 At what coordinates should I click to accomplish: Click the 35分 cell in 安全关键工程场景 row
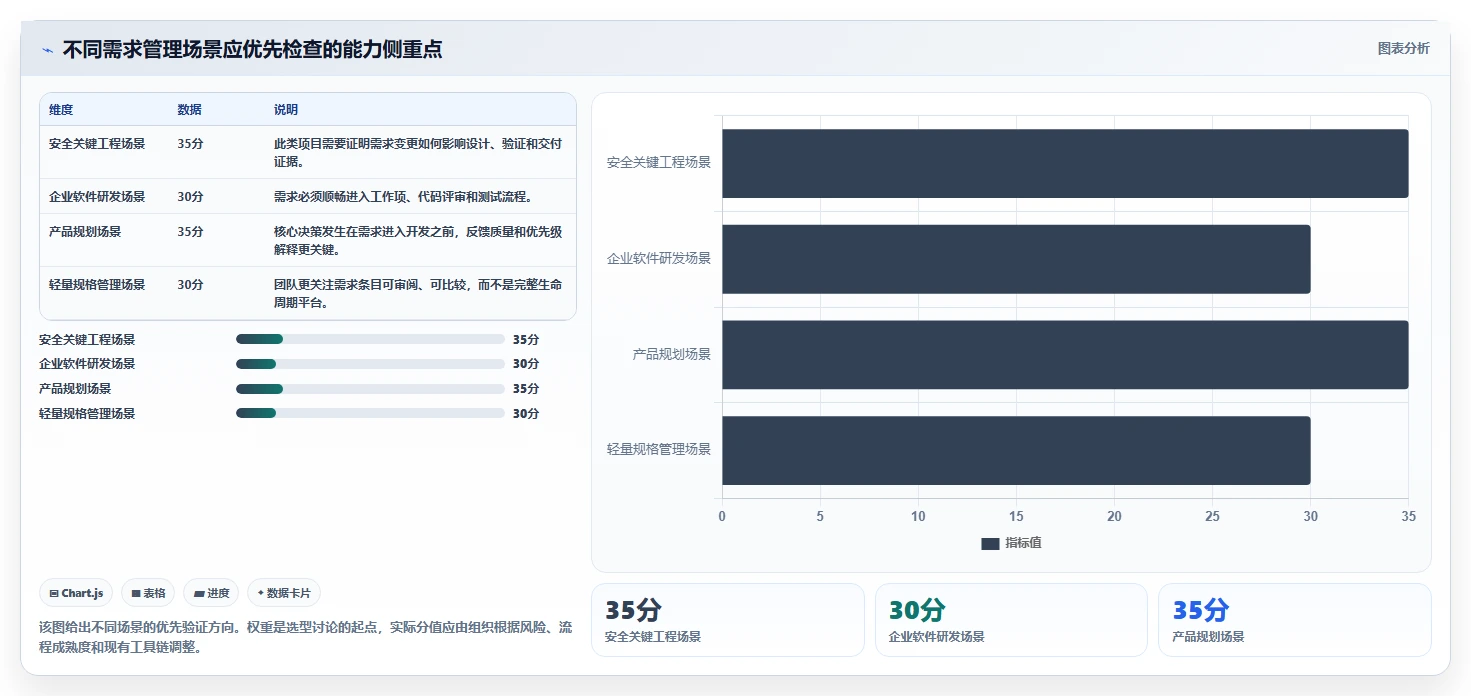(191, 144)
